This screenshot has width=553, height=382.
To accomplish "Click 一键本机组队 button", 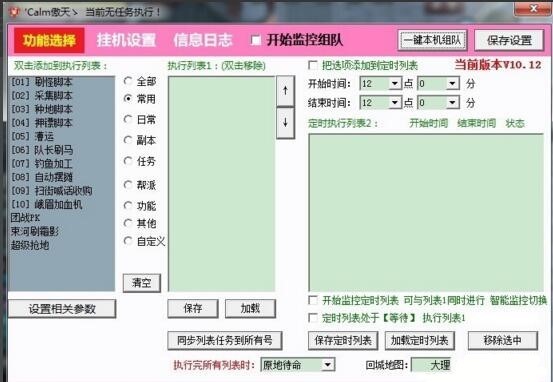I will click(432, 40).
